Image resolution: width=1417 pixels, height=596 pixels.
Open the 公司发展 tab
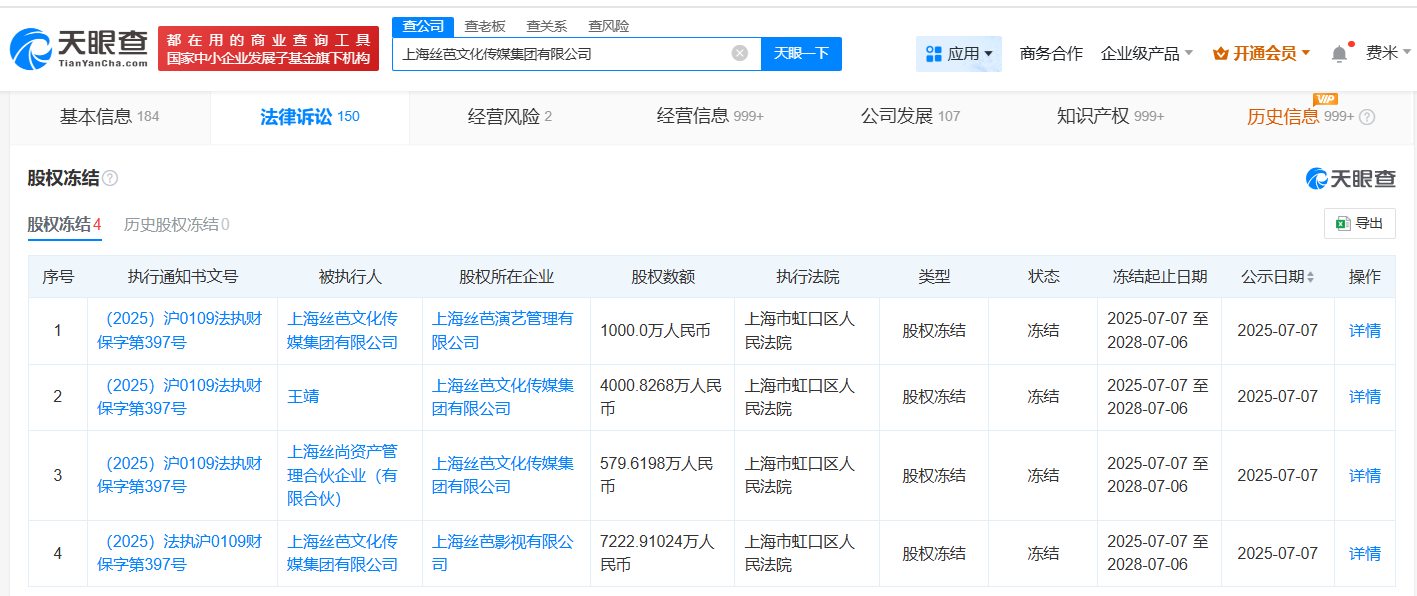pos(910,117)
